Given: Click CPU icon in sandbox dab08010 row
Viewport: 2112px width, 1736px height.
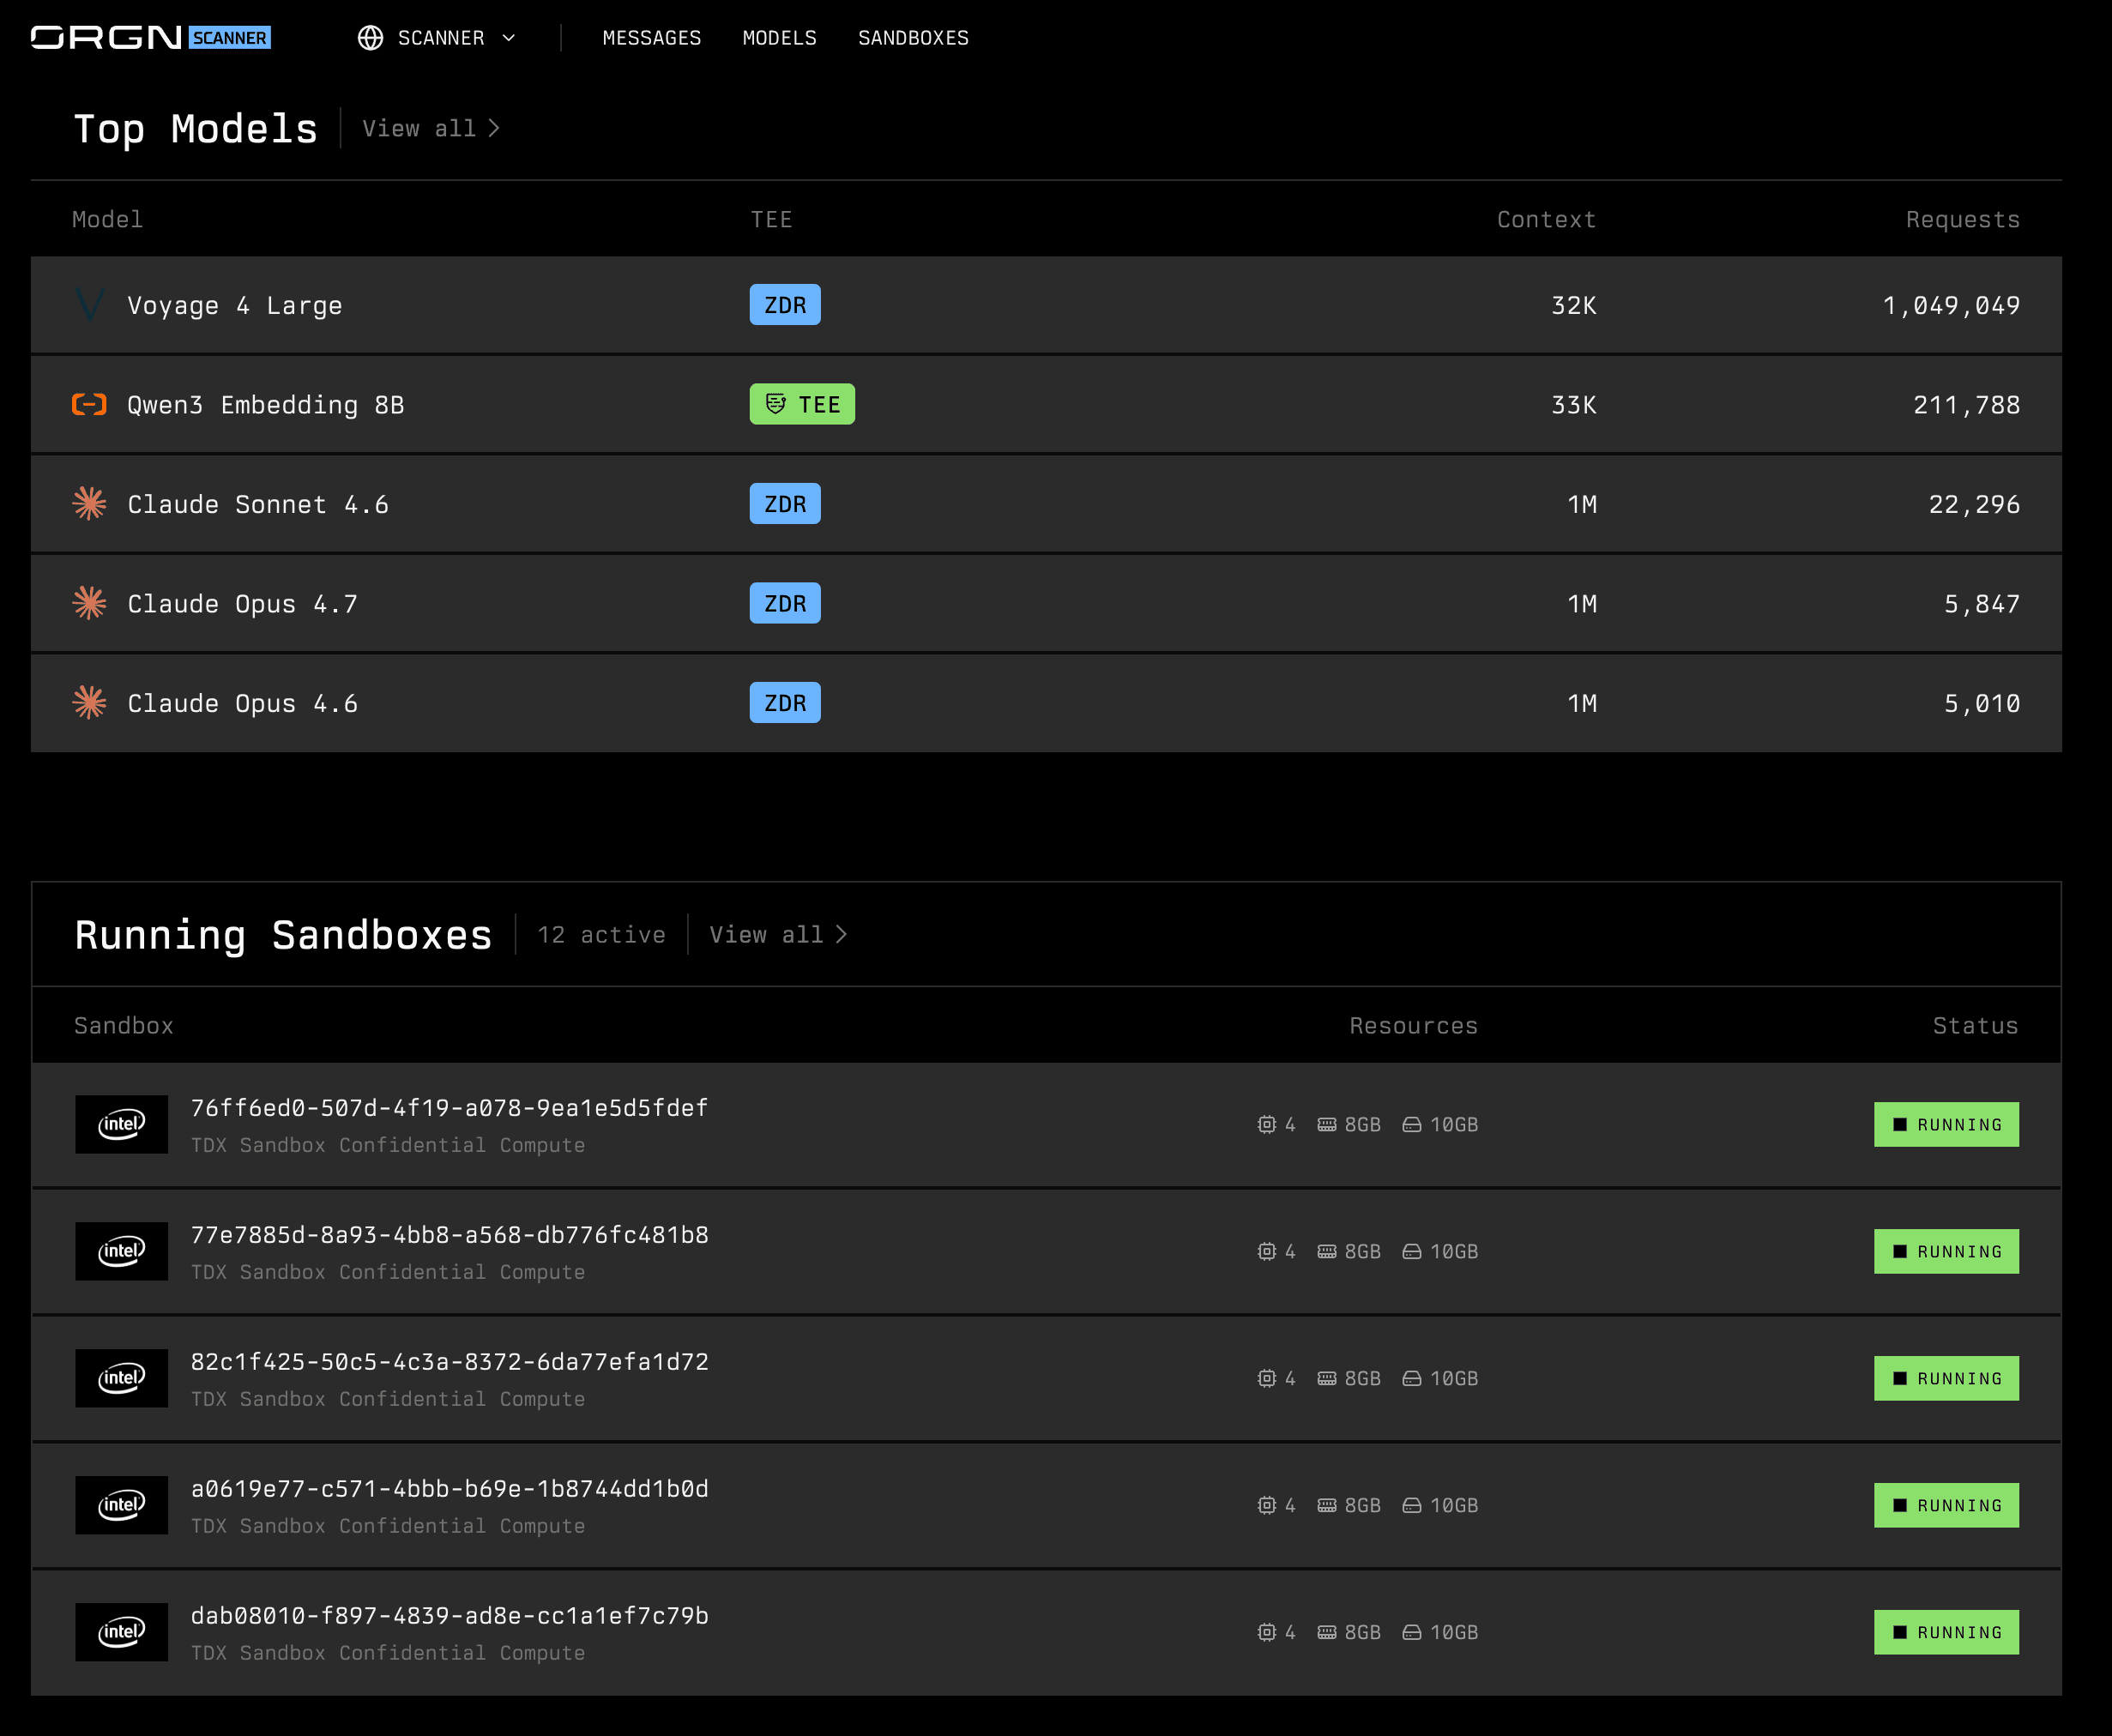Looking at the screenshot, I should coord(1267,1633).
